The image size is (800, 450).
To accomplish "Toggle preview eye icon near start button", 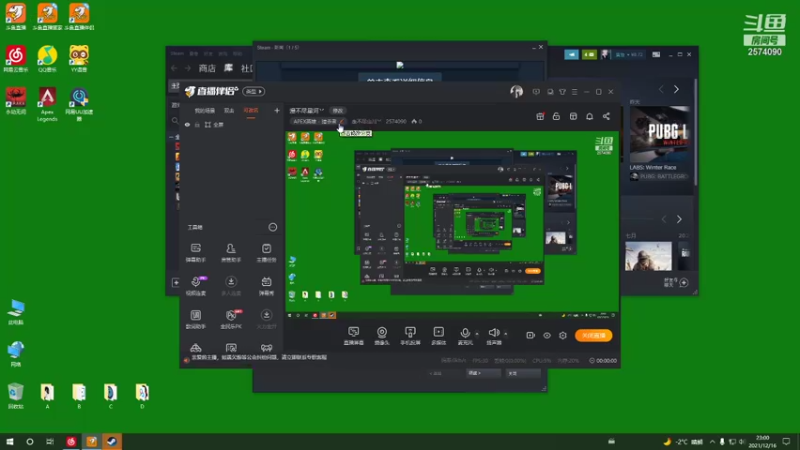I will point(546,335).
